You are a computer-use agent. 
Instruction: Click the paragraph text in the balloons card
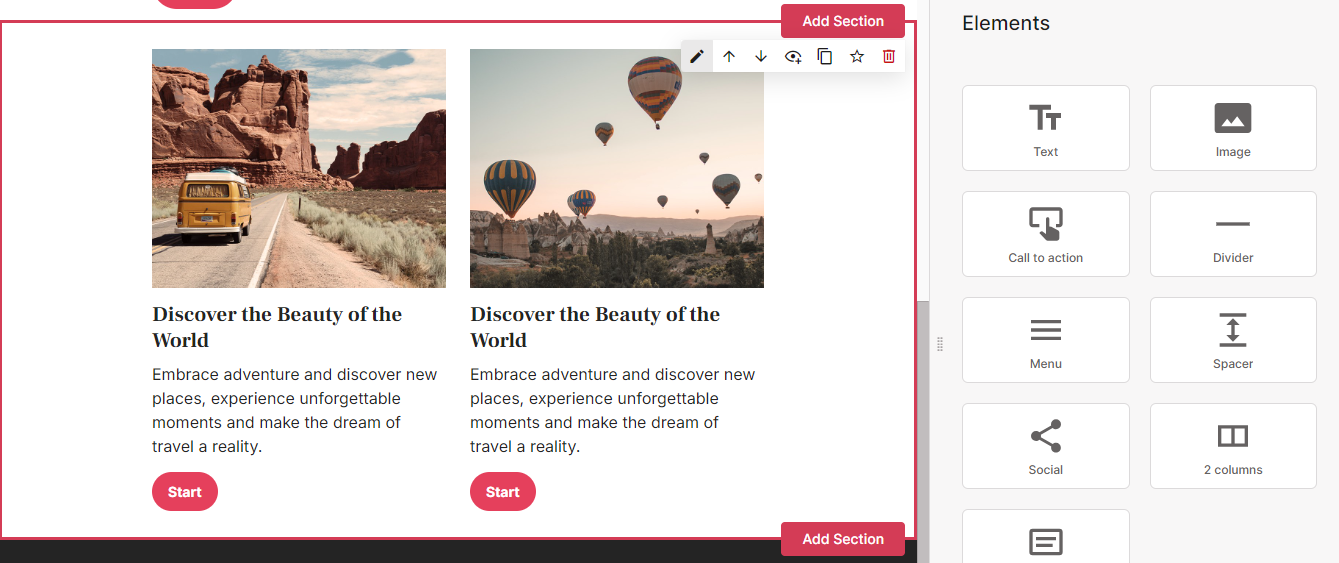pos(613,410)
